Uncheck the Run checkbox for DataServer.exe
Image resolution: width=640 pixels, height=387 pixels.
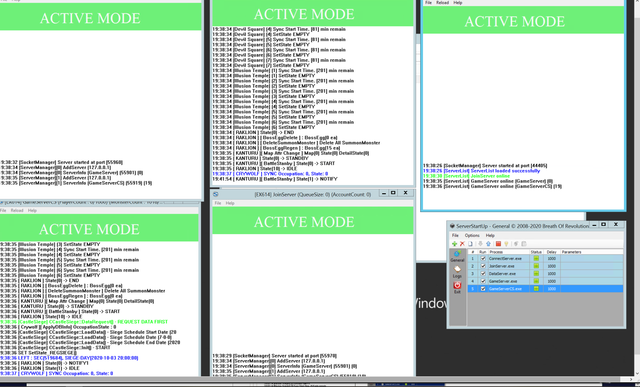[483, 274]
